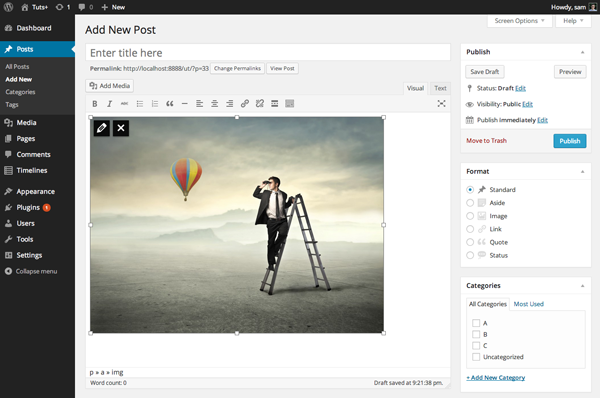Image resolution: width=600 pixels, height=398 pixels.
Task: Remove the image using the X icon
Action: [x=121, y=128]
